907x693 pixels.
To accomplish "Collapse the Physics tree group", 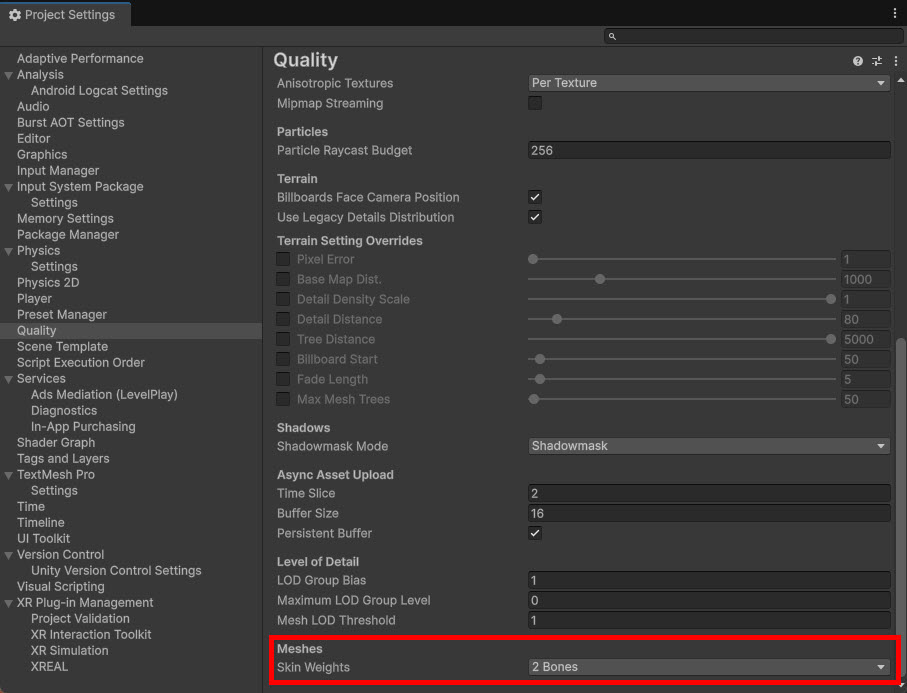I will point(9,251).
